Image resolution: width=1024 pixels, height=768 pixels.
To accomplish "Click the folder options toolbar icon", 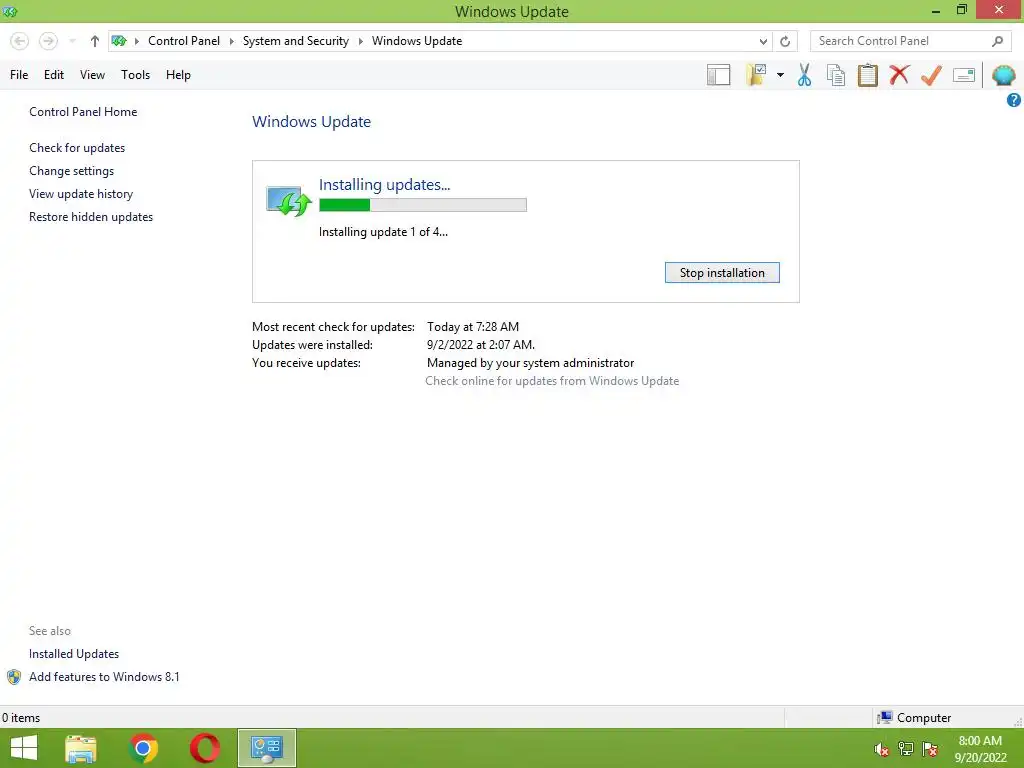I will (x=756, y=75).
